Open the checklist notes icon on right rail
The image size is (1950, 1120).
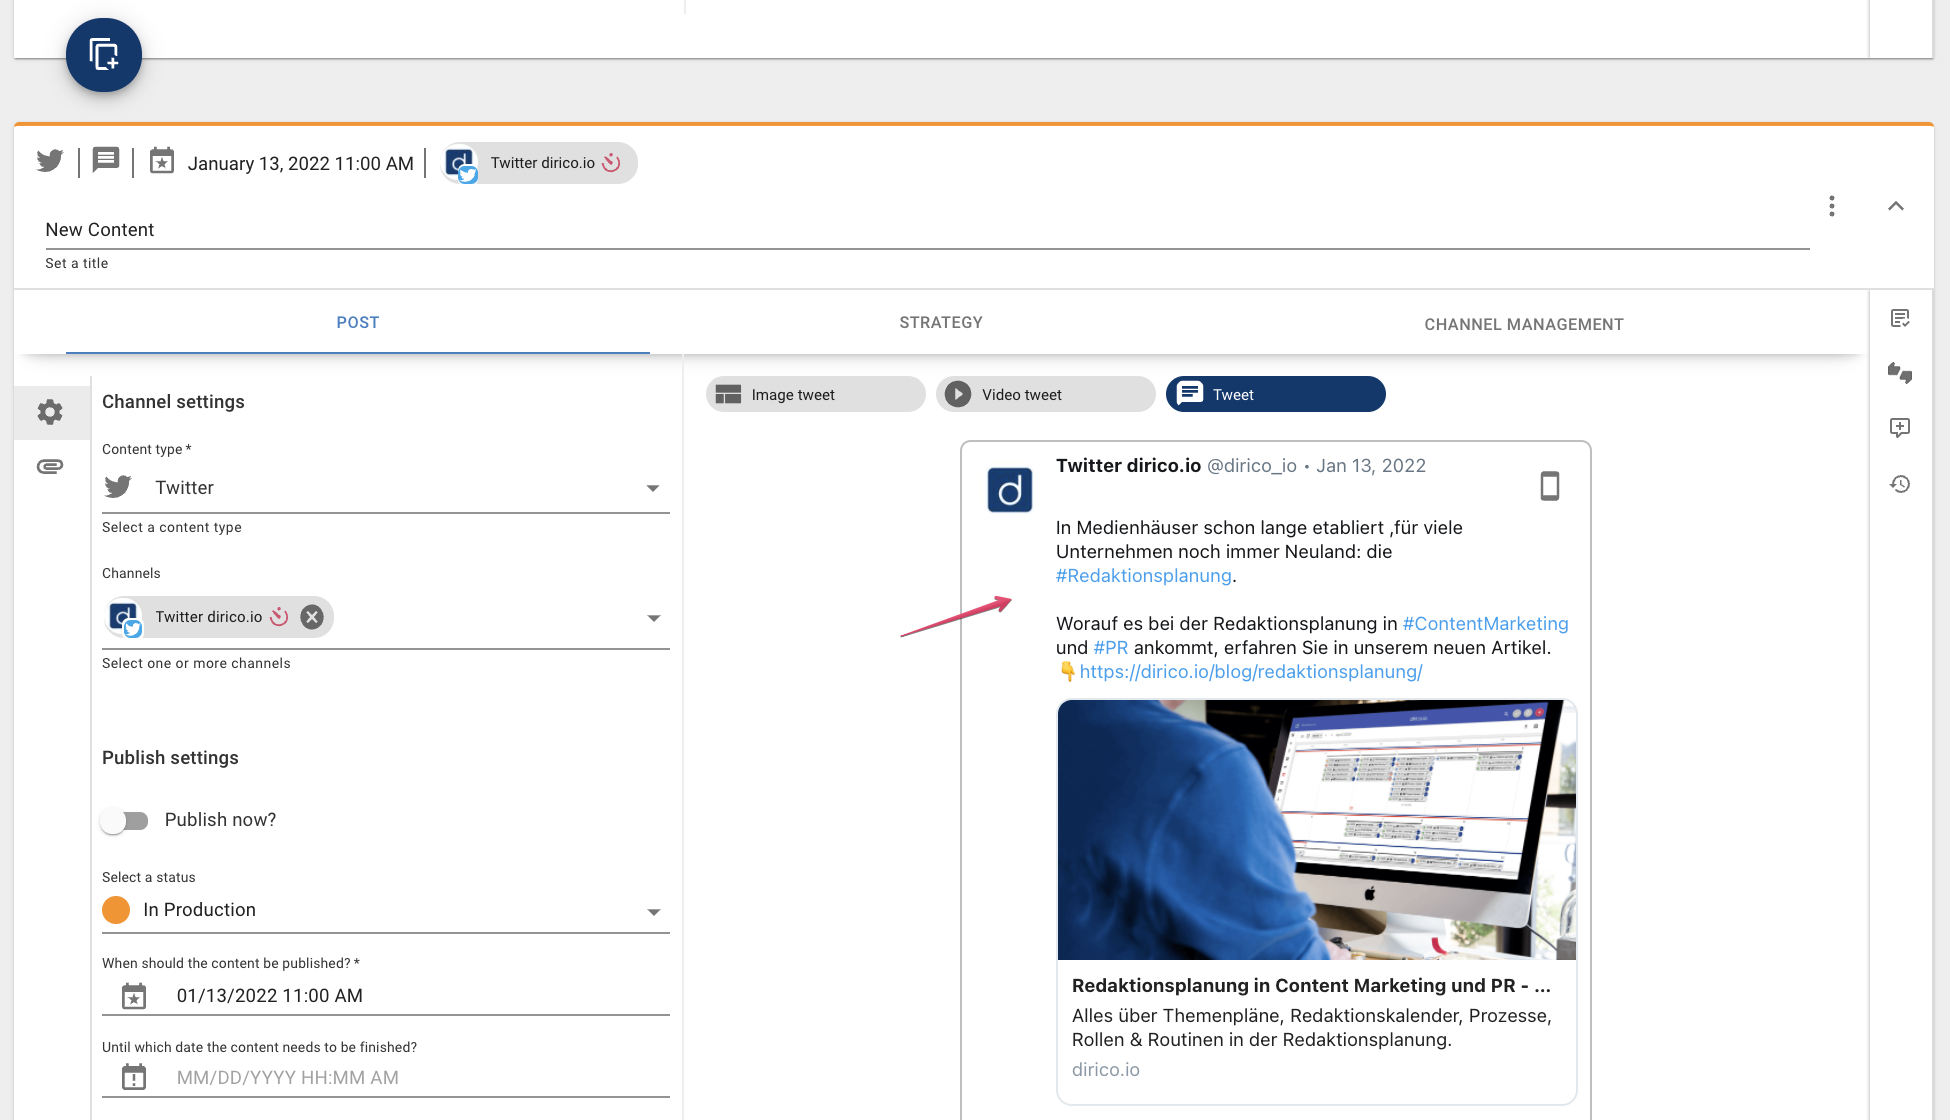pyautogui.click(x=1900, y=319)
